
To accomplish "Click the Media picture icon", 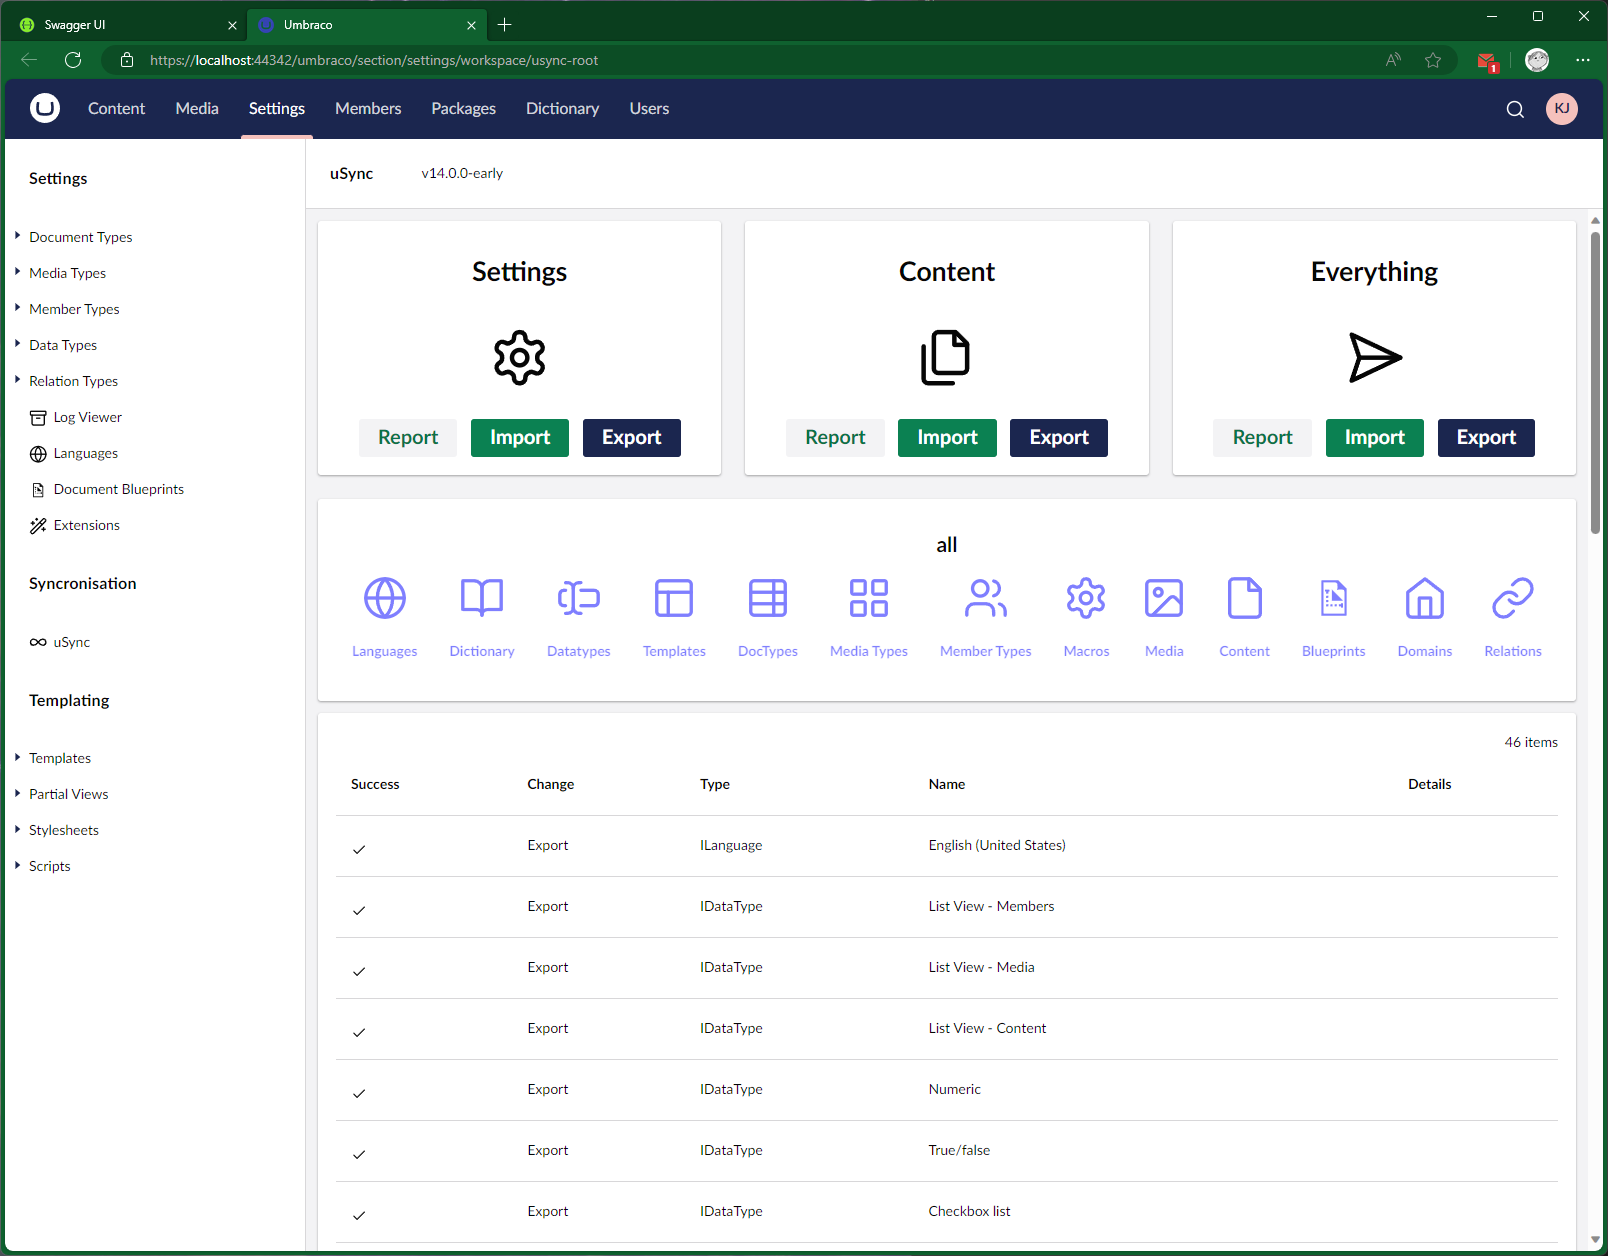I will [1164, 598].
